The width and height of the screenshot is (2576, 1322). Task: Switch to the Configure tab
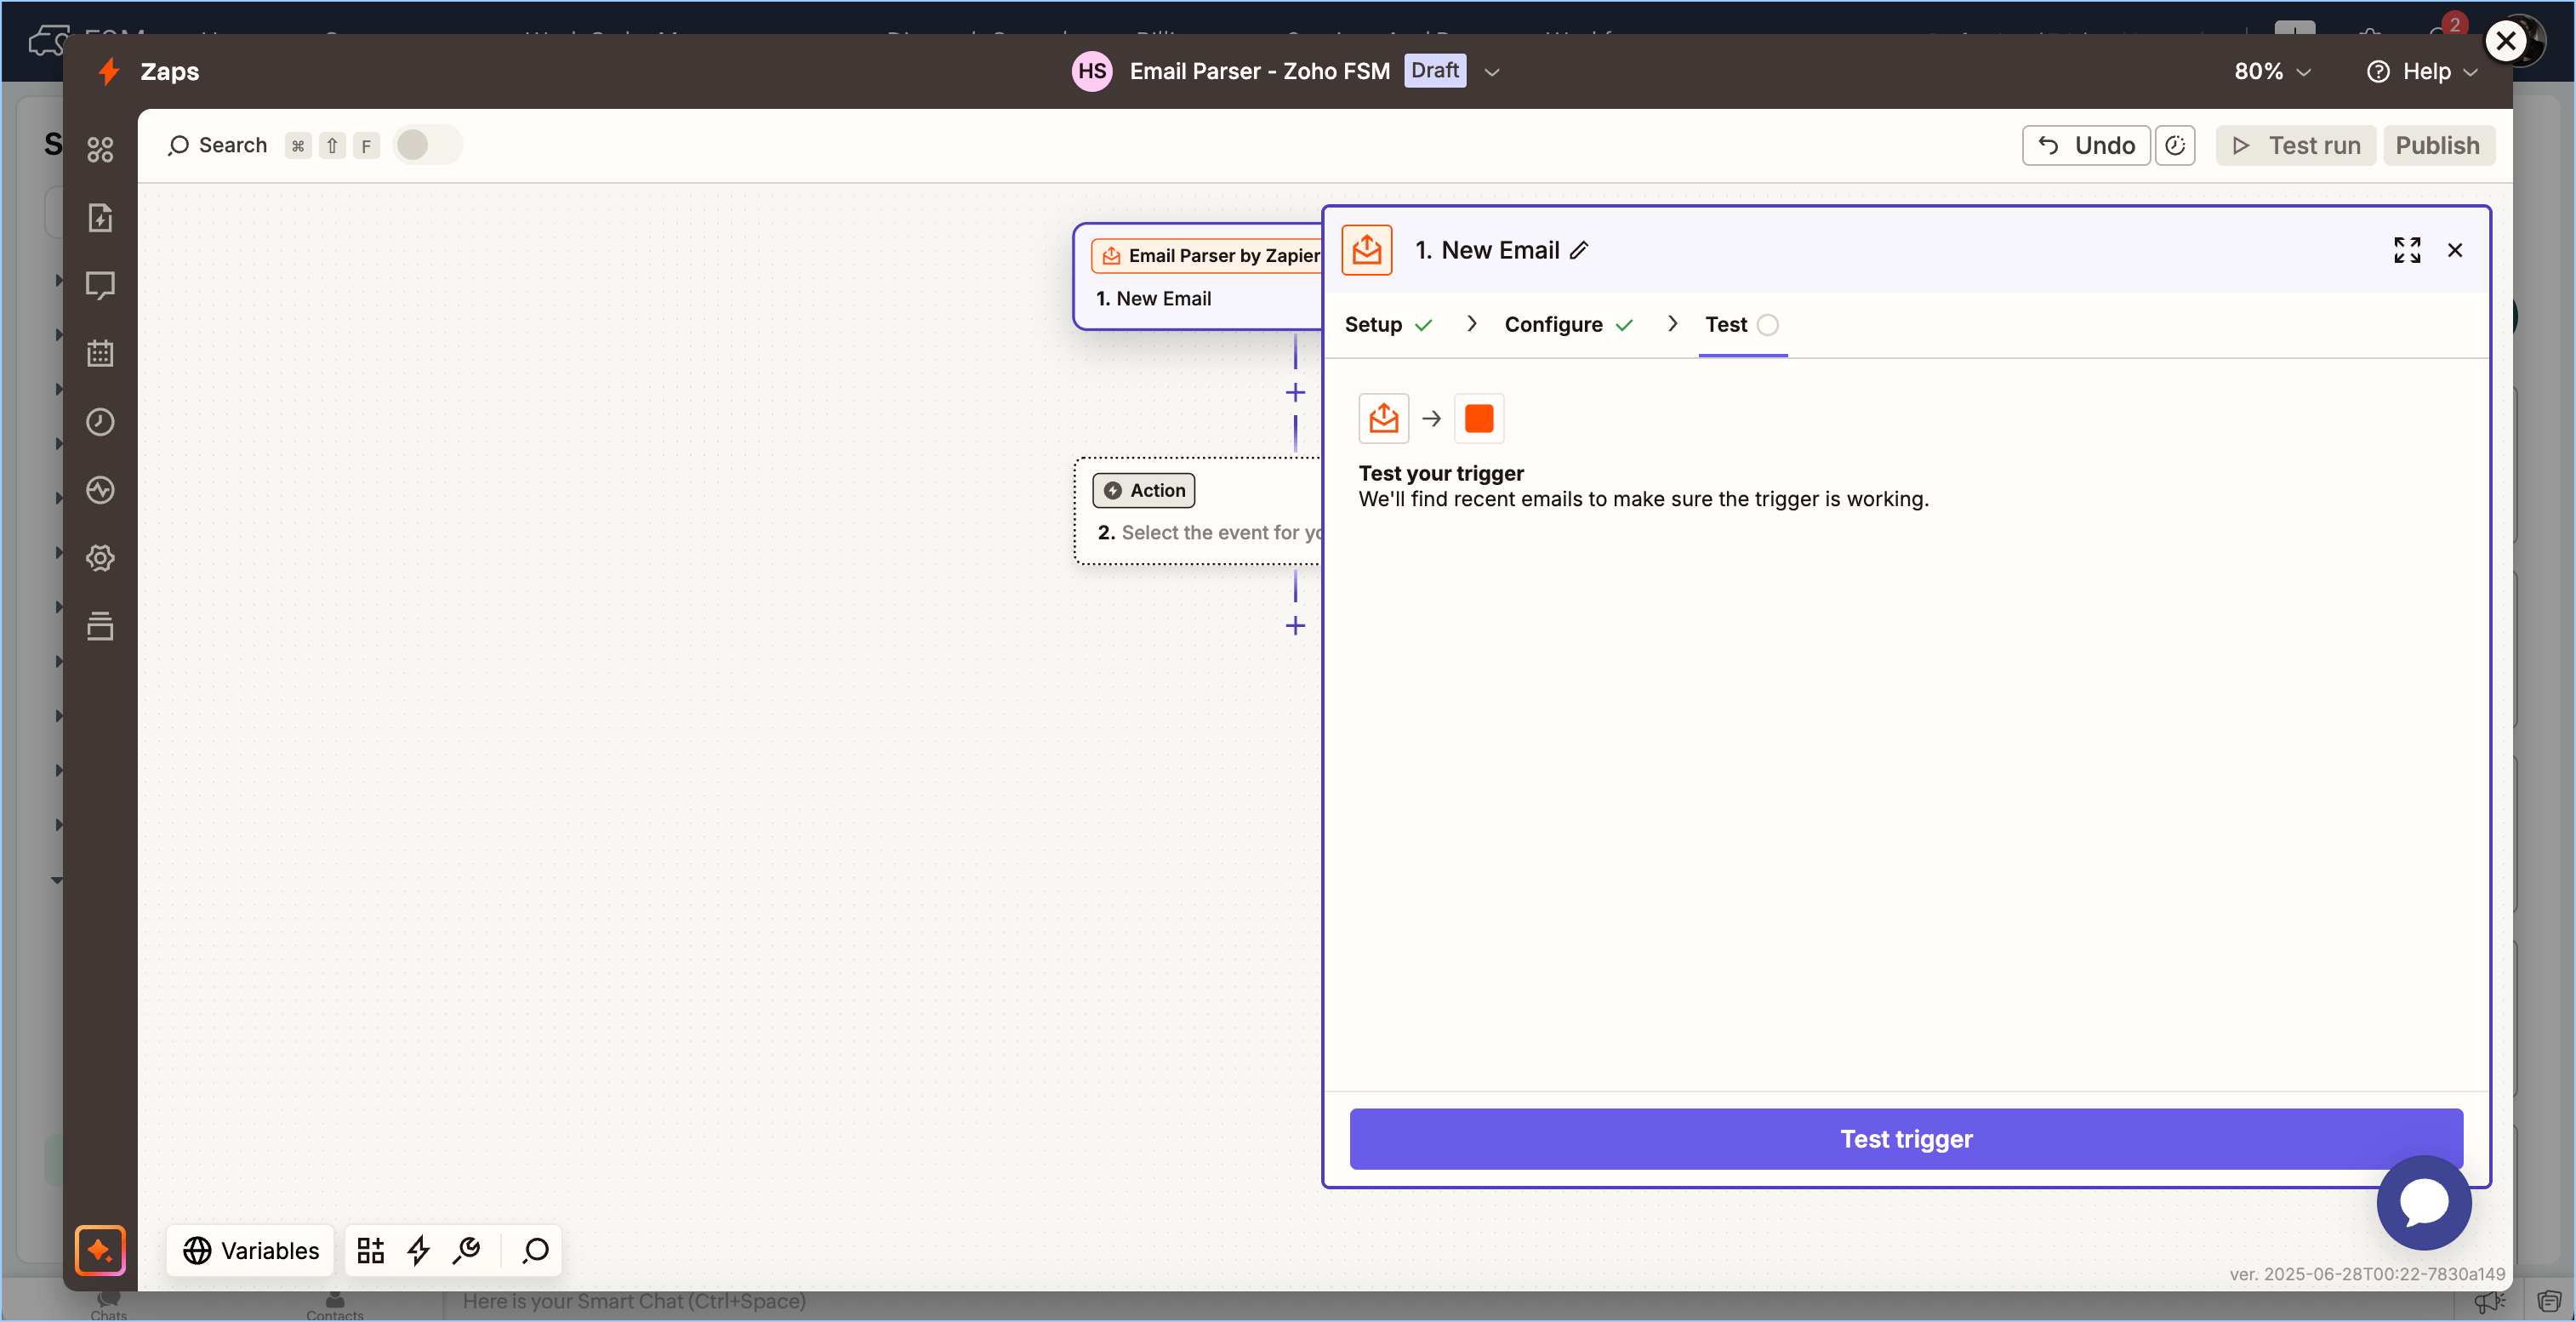pyautogui.click(x=1553, y=325)
